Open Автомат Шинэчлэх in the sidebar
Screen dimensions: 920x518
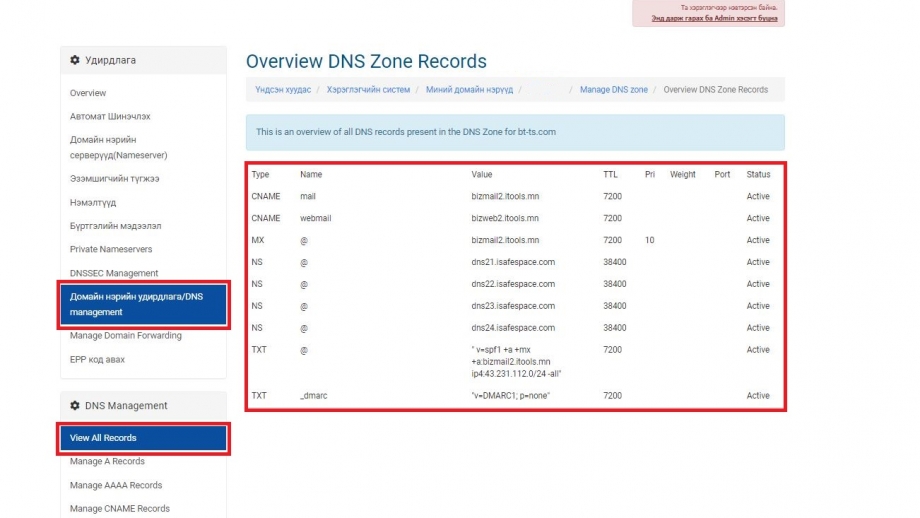click(110, 116)
